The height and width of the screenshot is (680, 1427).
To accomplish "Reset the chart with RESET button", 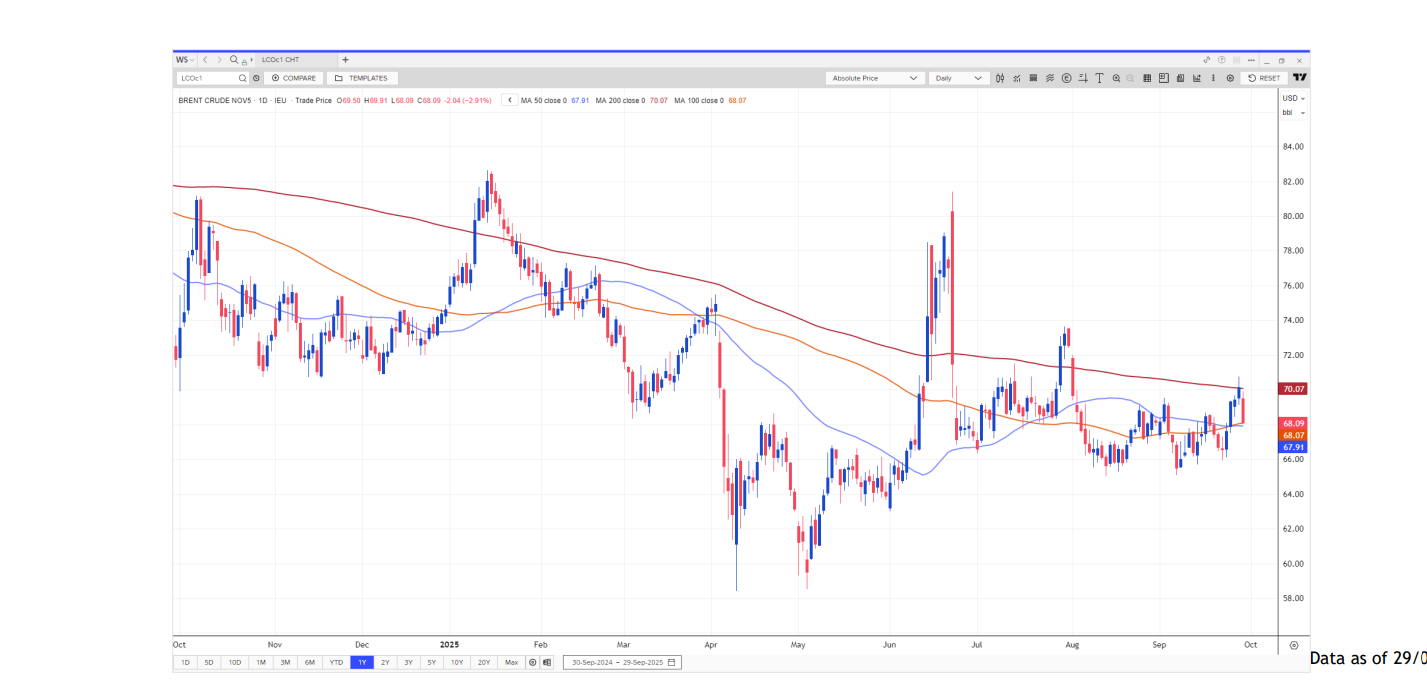I will (x=1264, y=78).
